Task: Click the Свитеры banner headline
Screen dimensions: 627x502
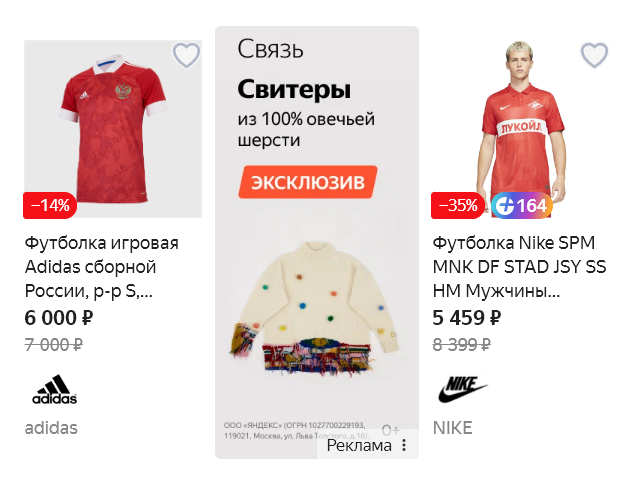Action: (294, 89)
